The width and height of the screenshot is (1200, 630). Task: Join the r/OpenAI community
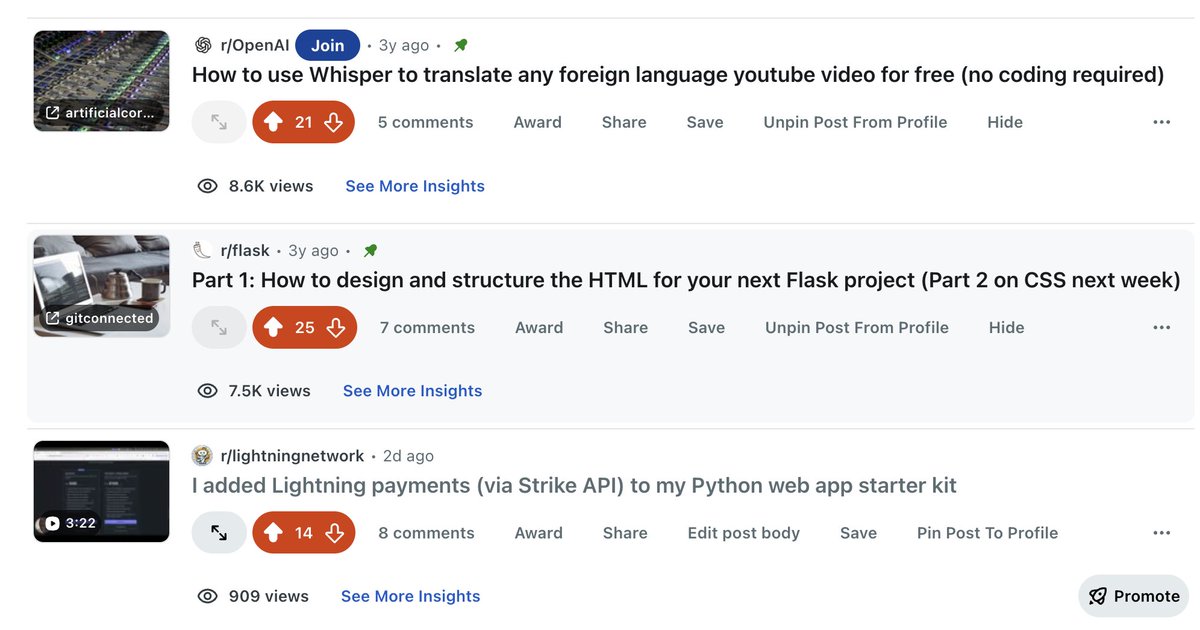coord(327,45)
